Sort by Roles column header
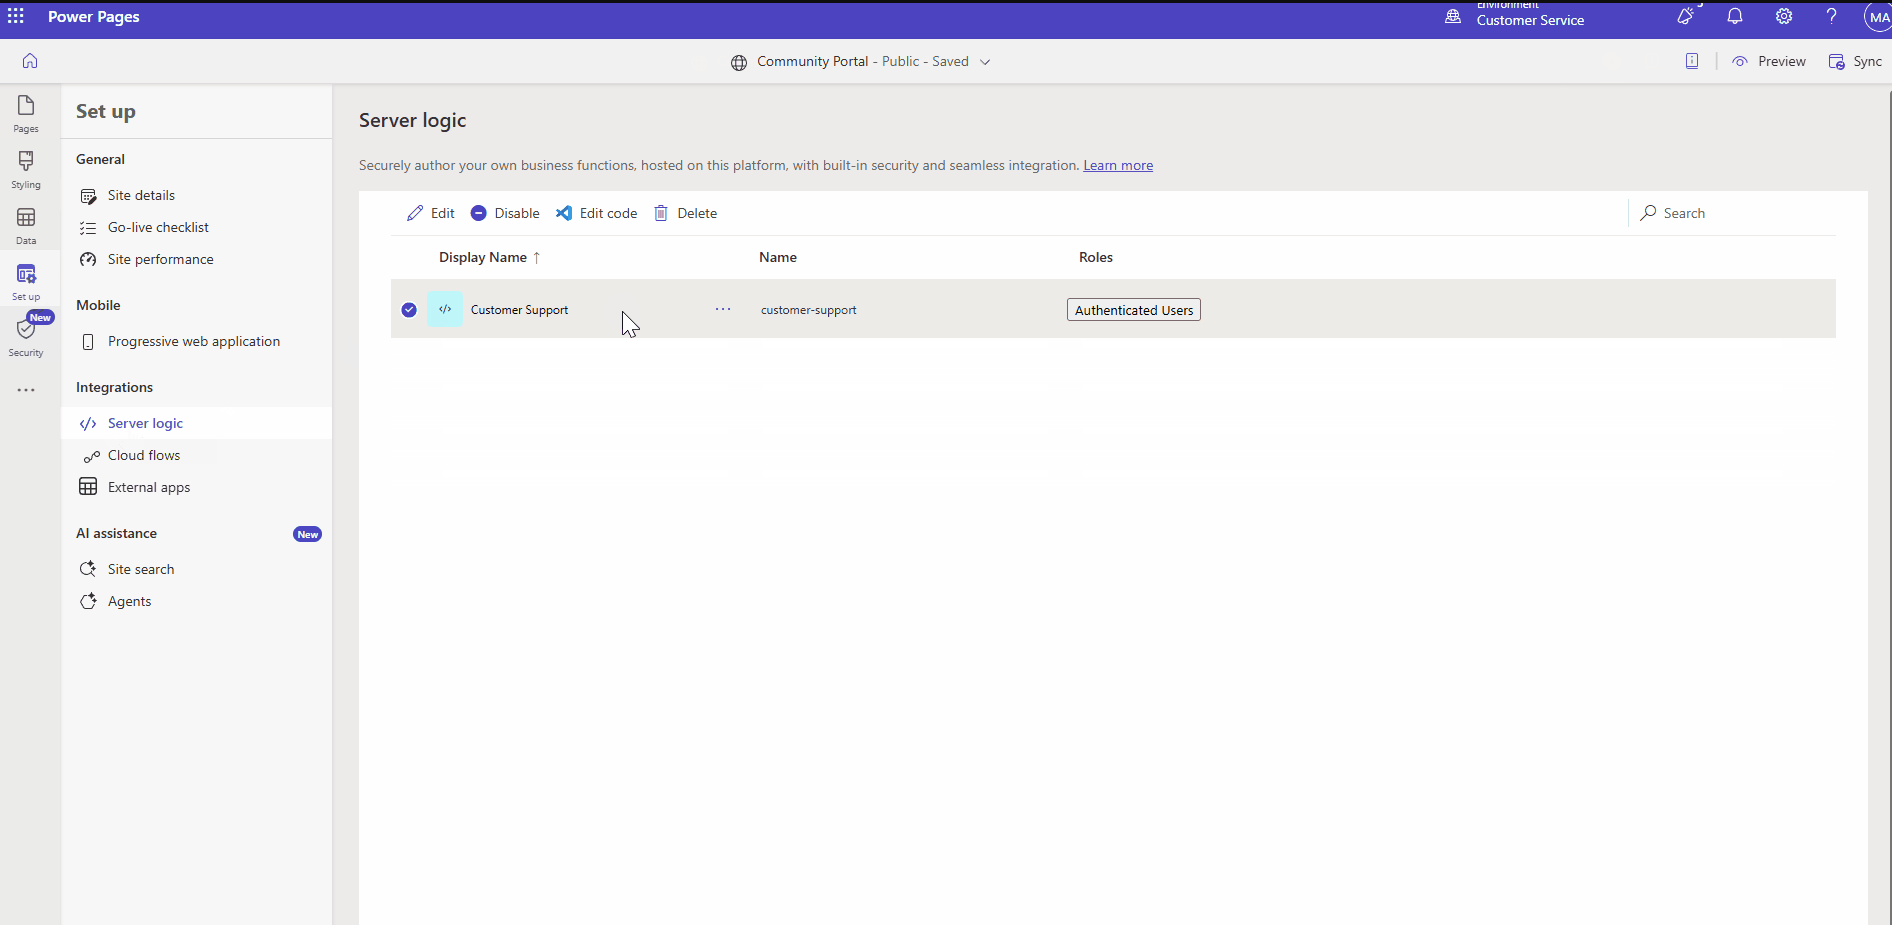 [x=1096, y=257]
